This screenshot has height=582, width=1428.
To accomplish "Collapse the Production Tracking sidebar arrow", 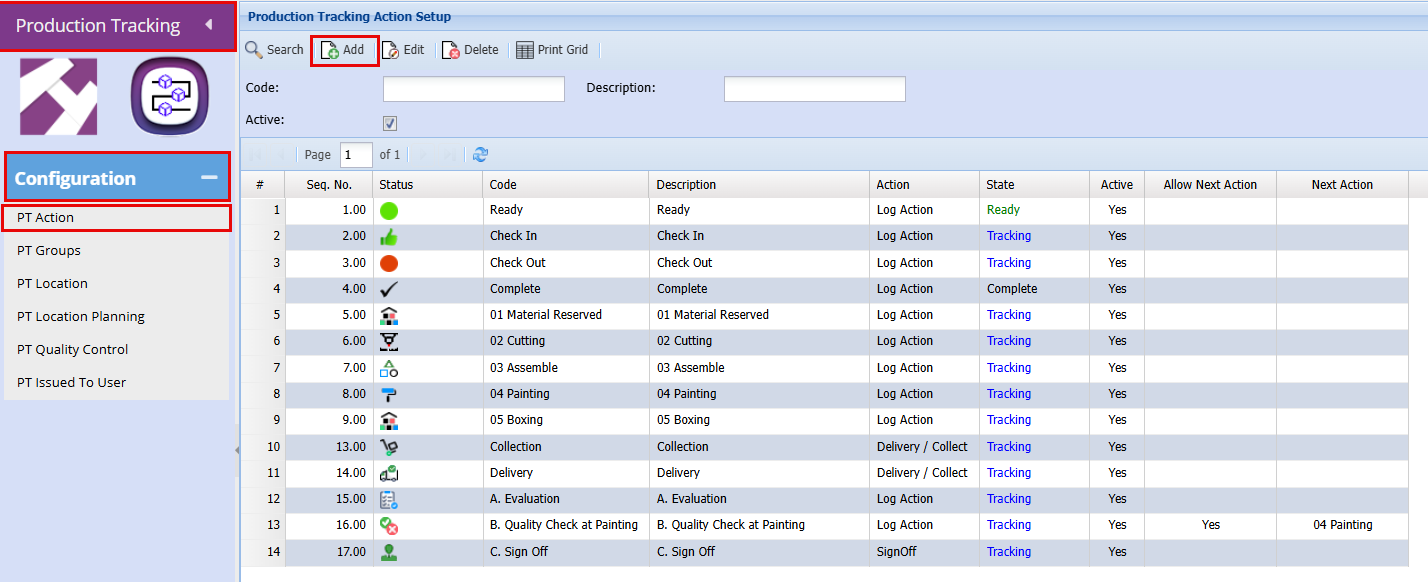I will pyautogui.click(x=208, y=25).
